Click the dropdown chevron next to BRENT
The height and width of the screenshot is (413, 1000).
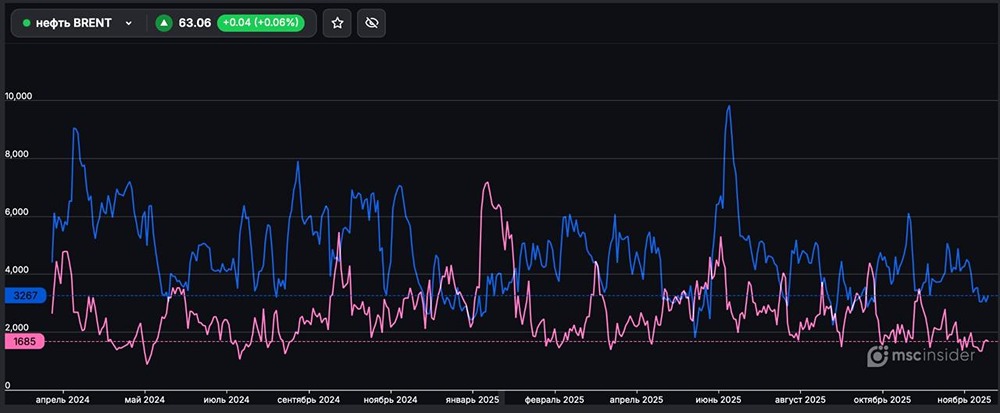128,23
